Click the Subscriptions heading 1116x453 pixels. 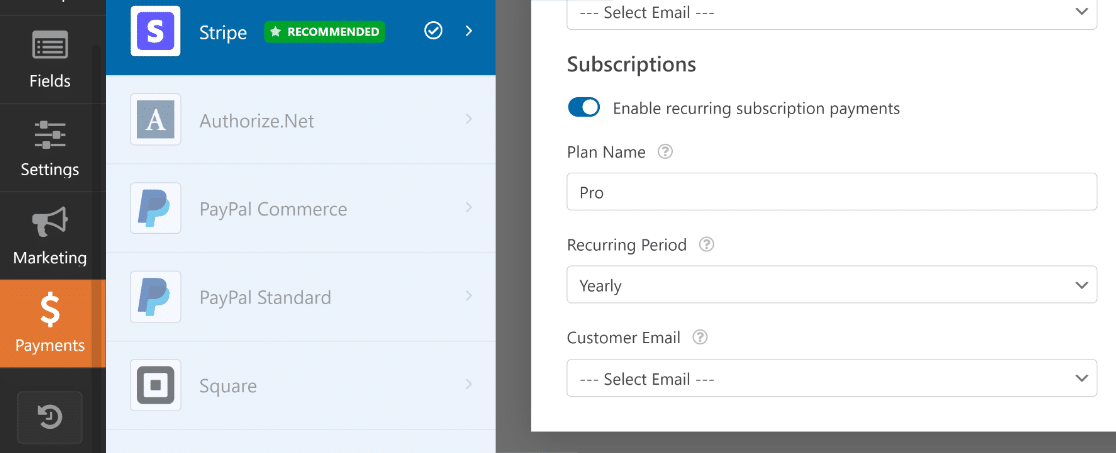click(x=631, y=64)
